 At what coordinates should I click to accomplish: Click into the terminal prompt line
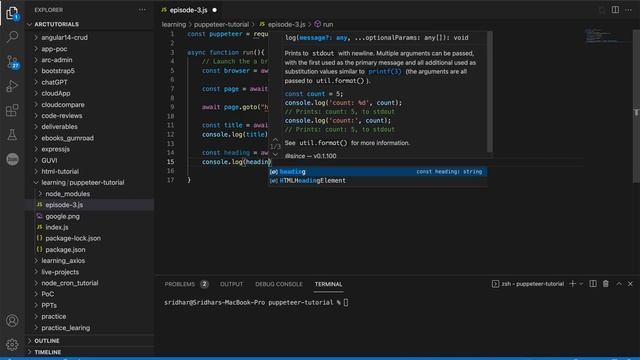[x=256, y=303]
